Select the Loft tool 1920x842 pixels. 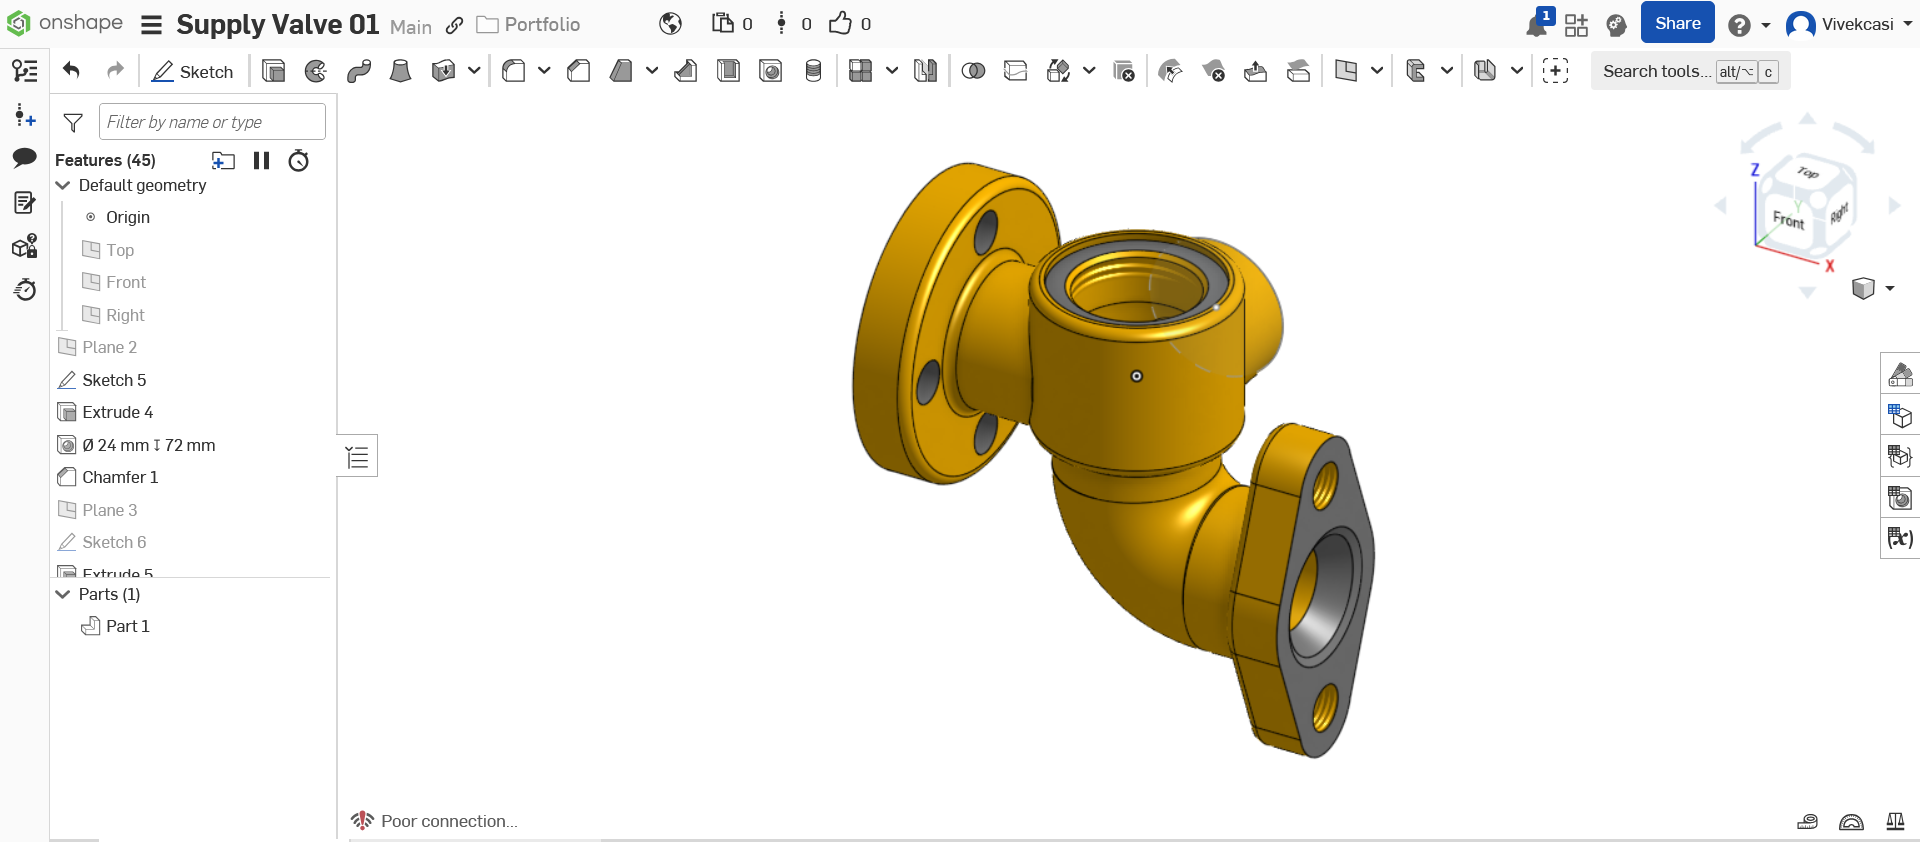(x=400, y=71)
